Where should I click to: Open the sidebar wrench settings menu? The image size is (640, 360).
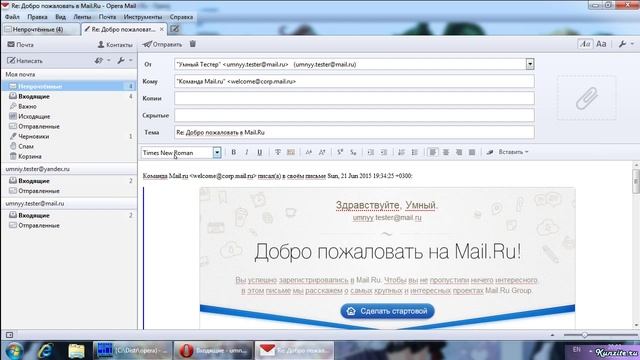click(x=124, y=60)
